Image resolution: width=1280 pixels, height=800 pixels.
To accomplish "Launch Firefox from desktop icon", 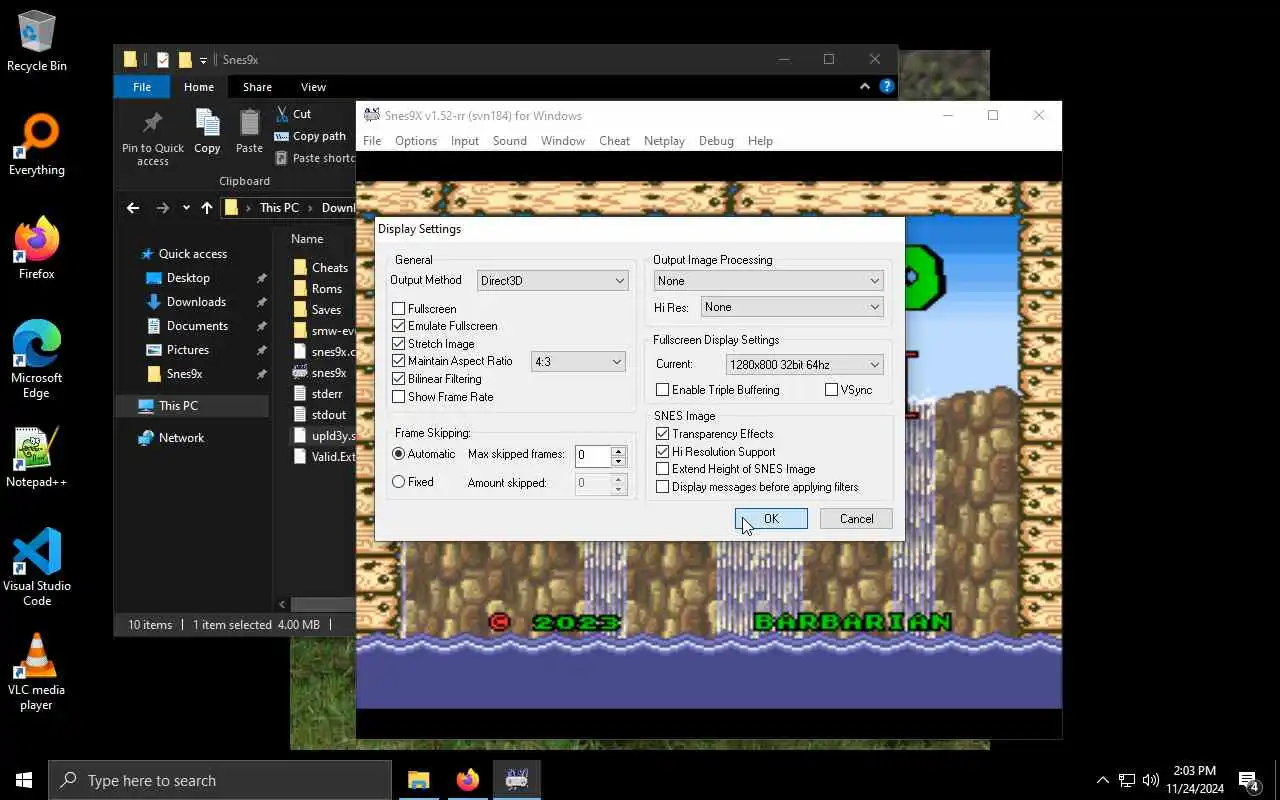I will 37,250.
